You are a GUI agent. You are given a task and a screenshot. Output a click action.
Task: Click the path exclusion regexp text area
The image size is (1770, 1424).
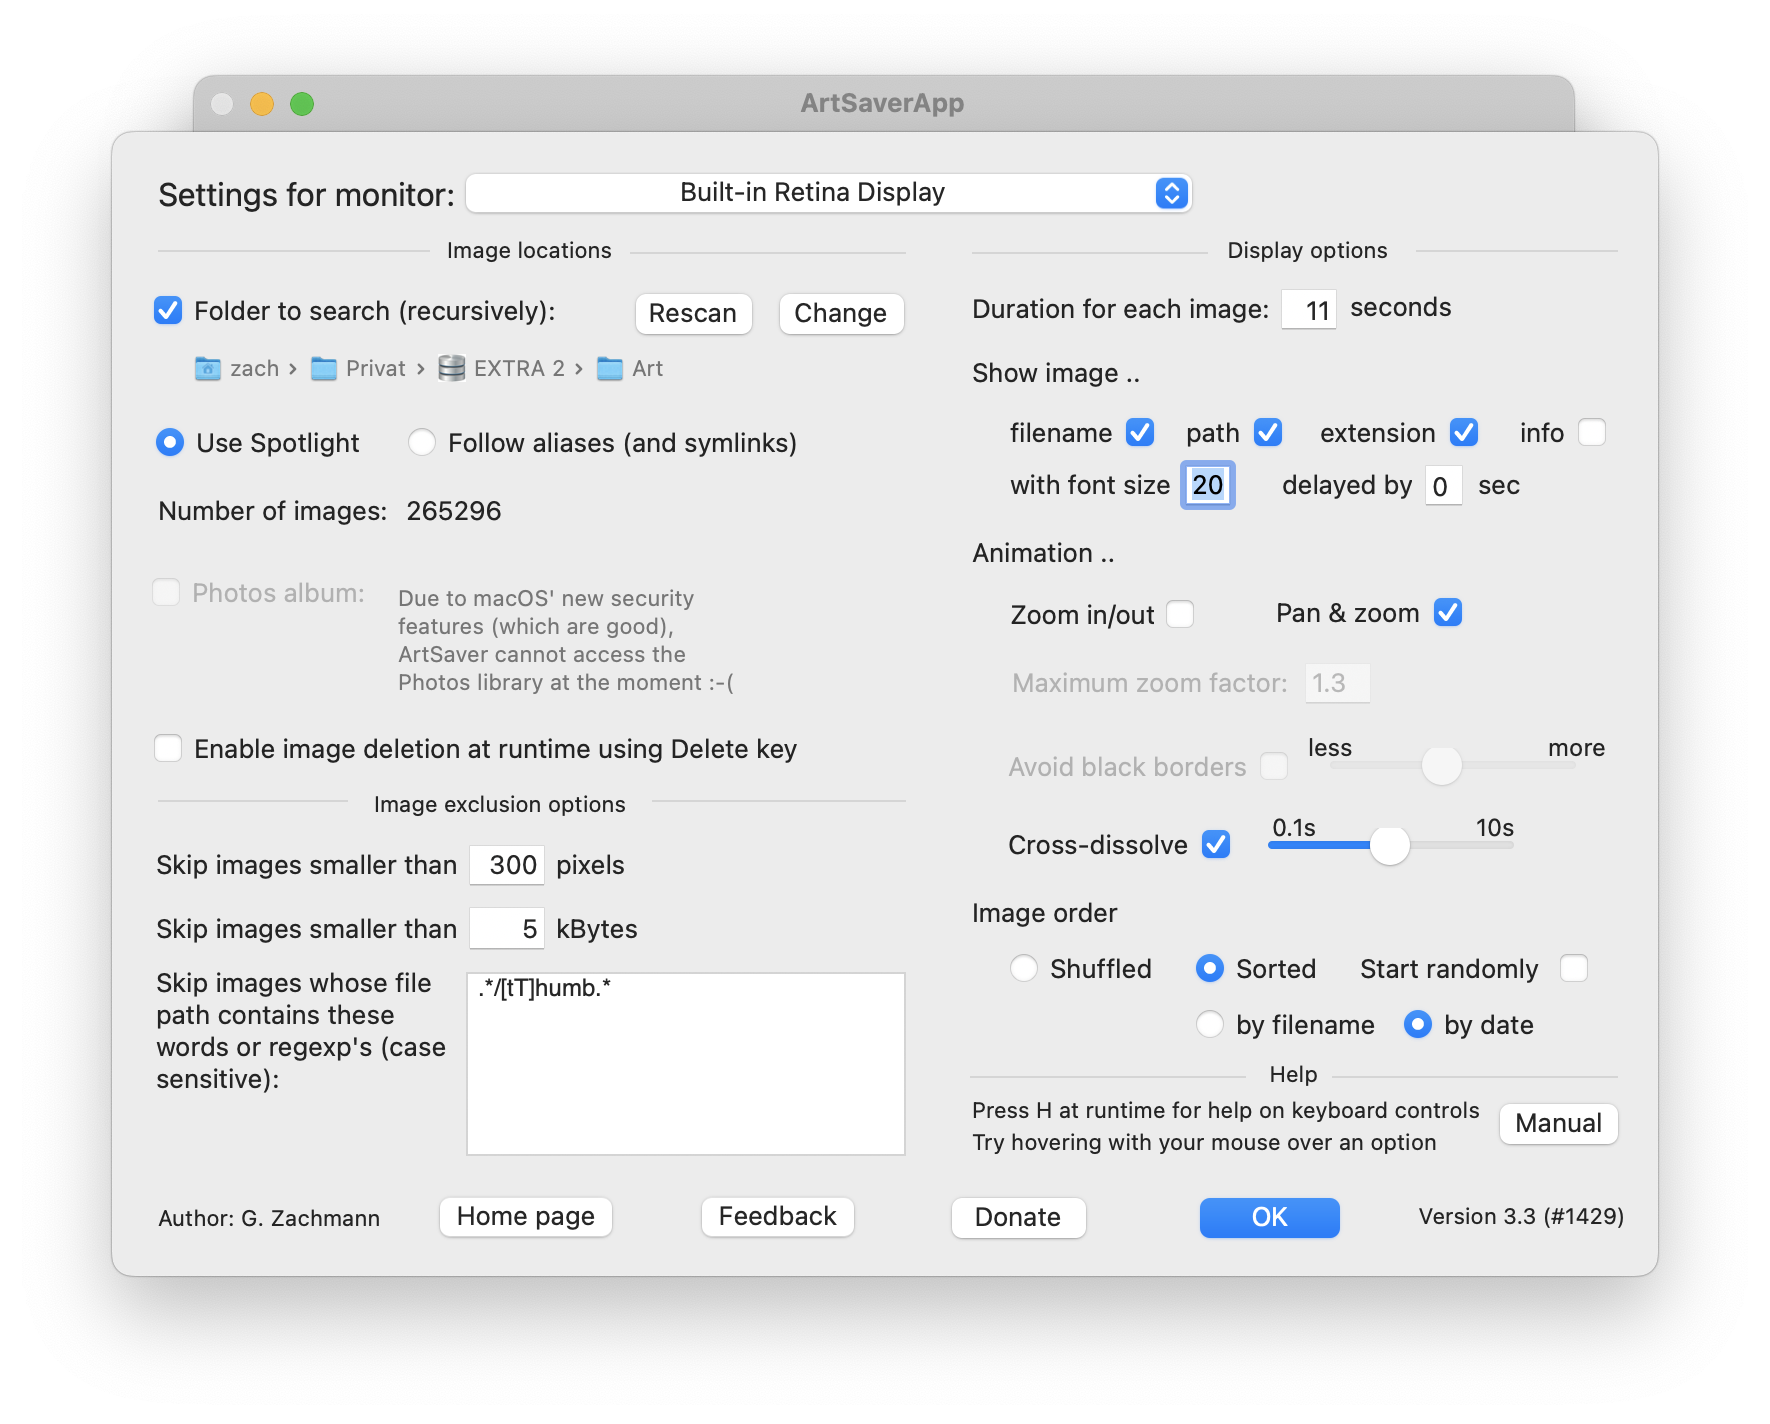(x=686, y=1063)
